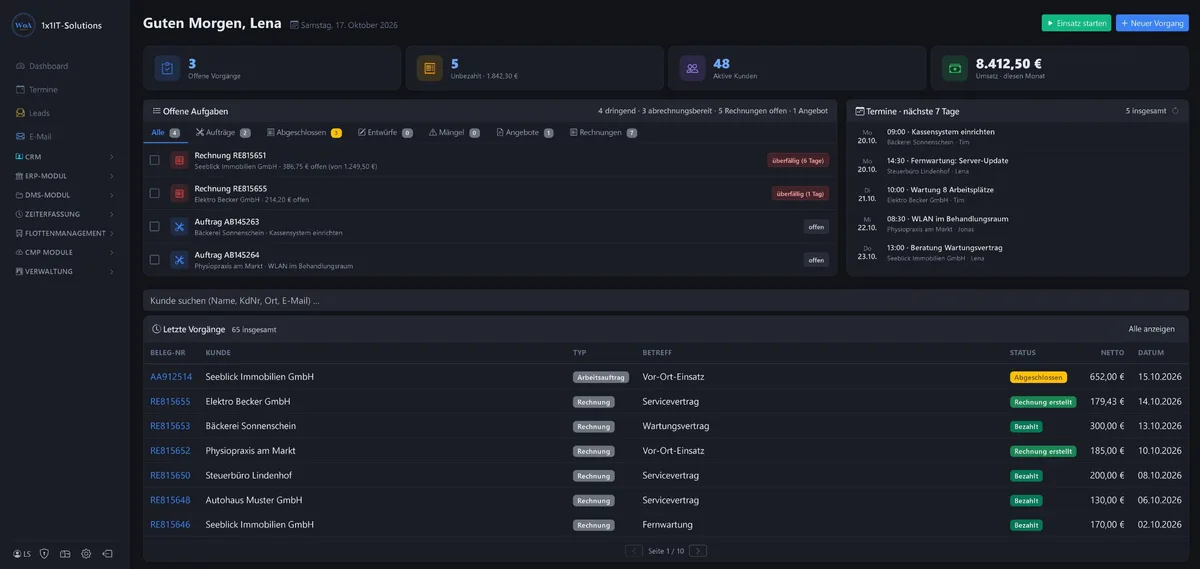Open Beleg RE815655 link in table

click(170, 402)
